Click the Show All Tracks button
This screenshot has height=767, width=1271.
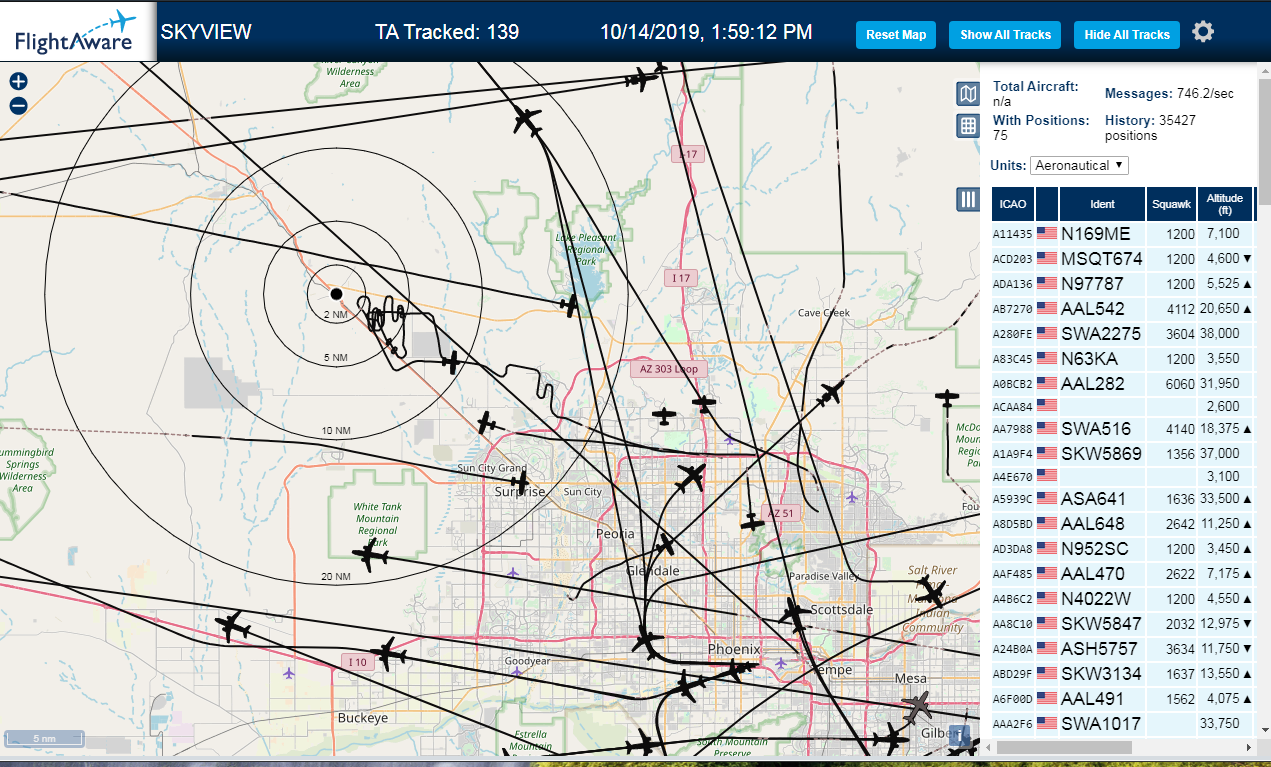tap(1005, 34)
